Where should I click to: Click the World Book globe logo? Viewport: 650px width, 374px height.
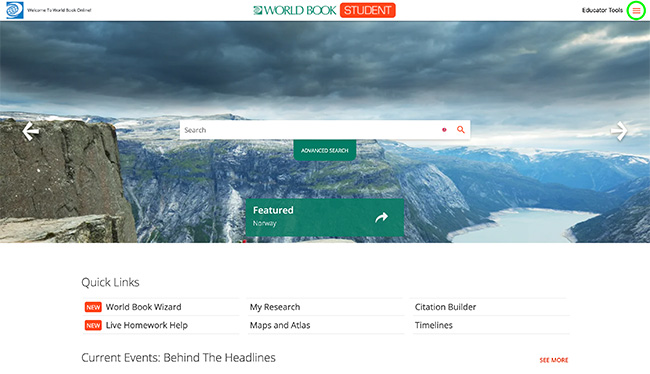coord(15,10)
